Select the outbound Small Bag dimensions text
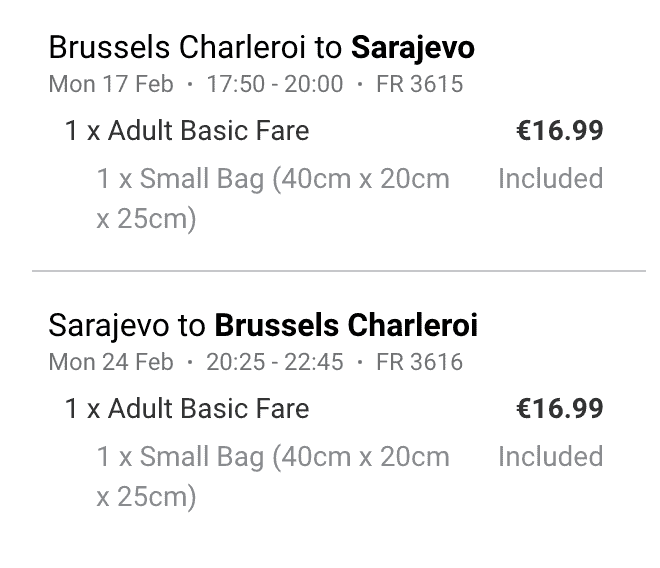The width and height of the screenshot is (660, 568). click(273, 198)
